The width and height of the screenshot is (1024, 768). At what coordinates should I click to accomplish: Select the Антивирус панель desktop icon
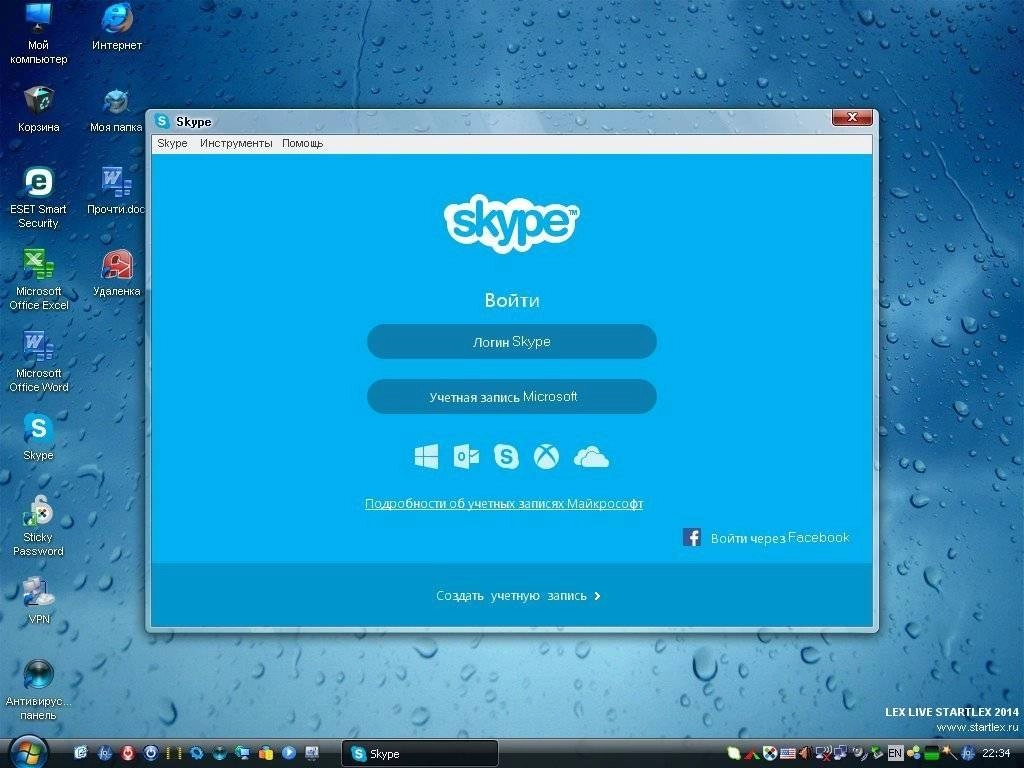[x=39, y=690]
